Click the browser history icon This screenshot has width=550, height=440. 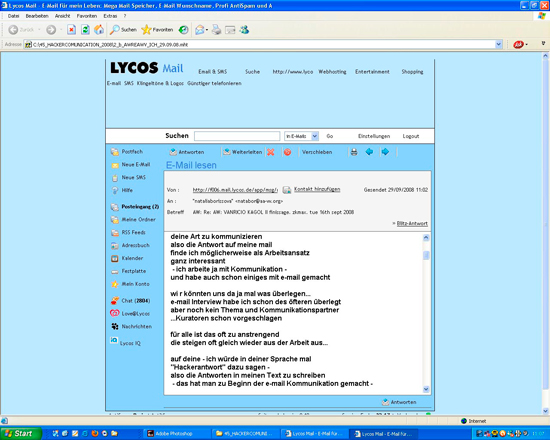(183, 30)
